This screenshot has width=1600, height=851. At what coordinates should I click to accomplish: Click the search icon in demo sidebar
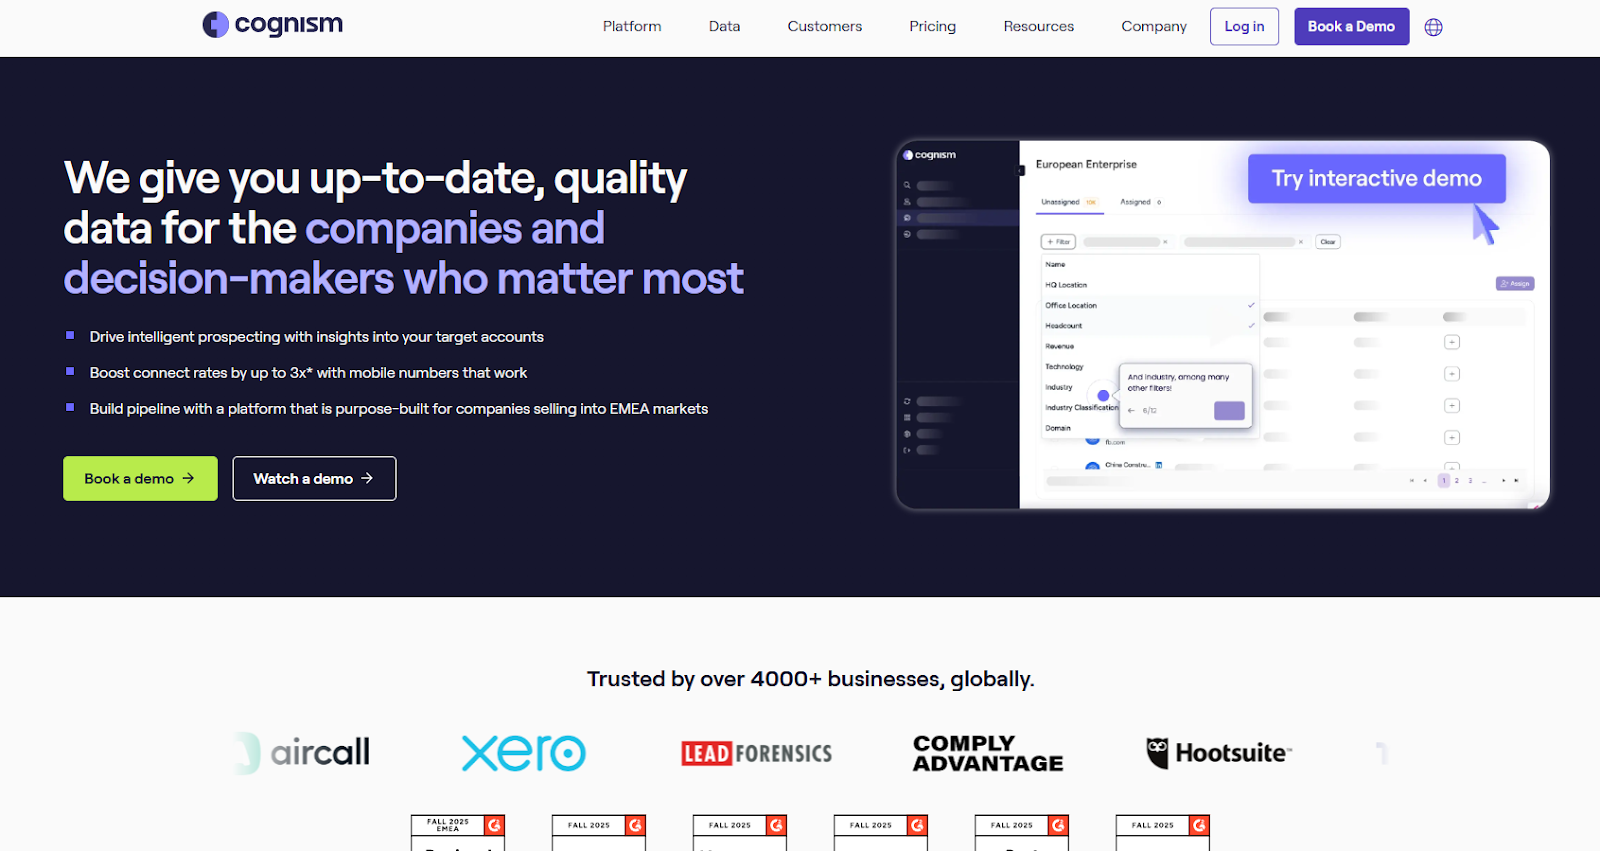tap(907, 186)
